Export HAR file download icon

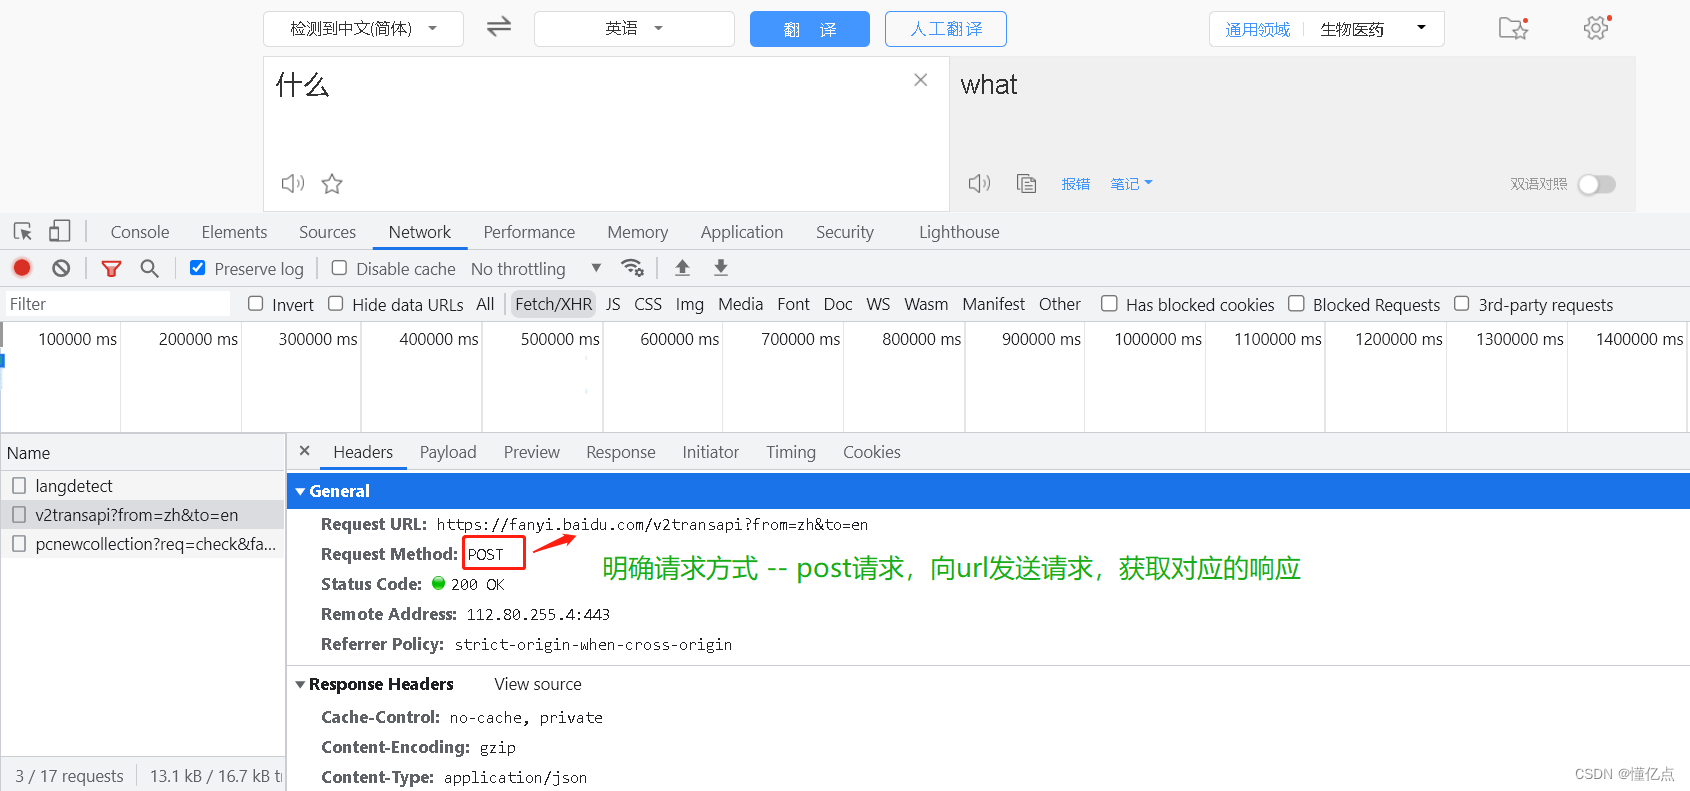(x=720, y=268)
